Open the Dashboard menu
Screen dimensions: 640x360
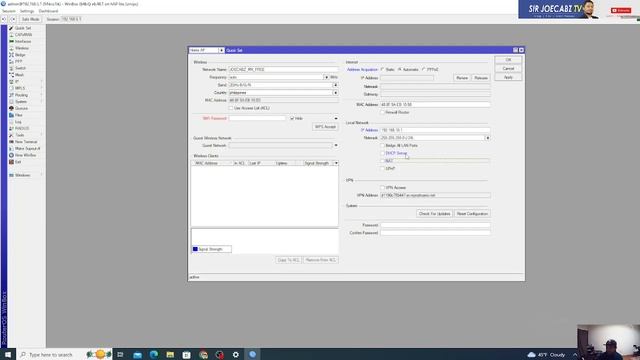tap(48, 11)
